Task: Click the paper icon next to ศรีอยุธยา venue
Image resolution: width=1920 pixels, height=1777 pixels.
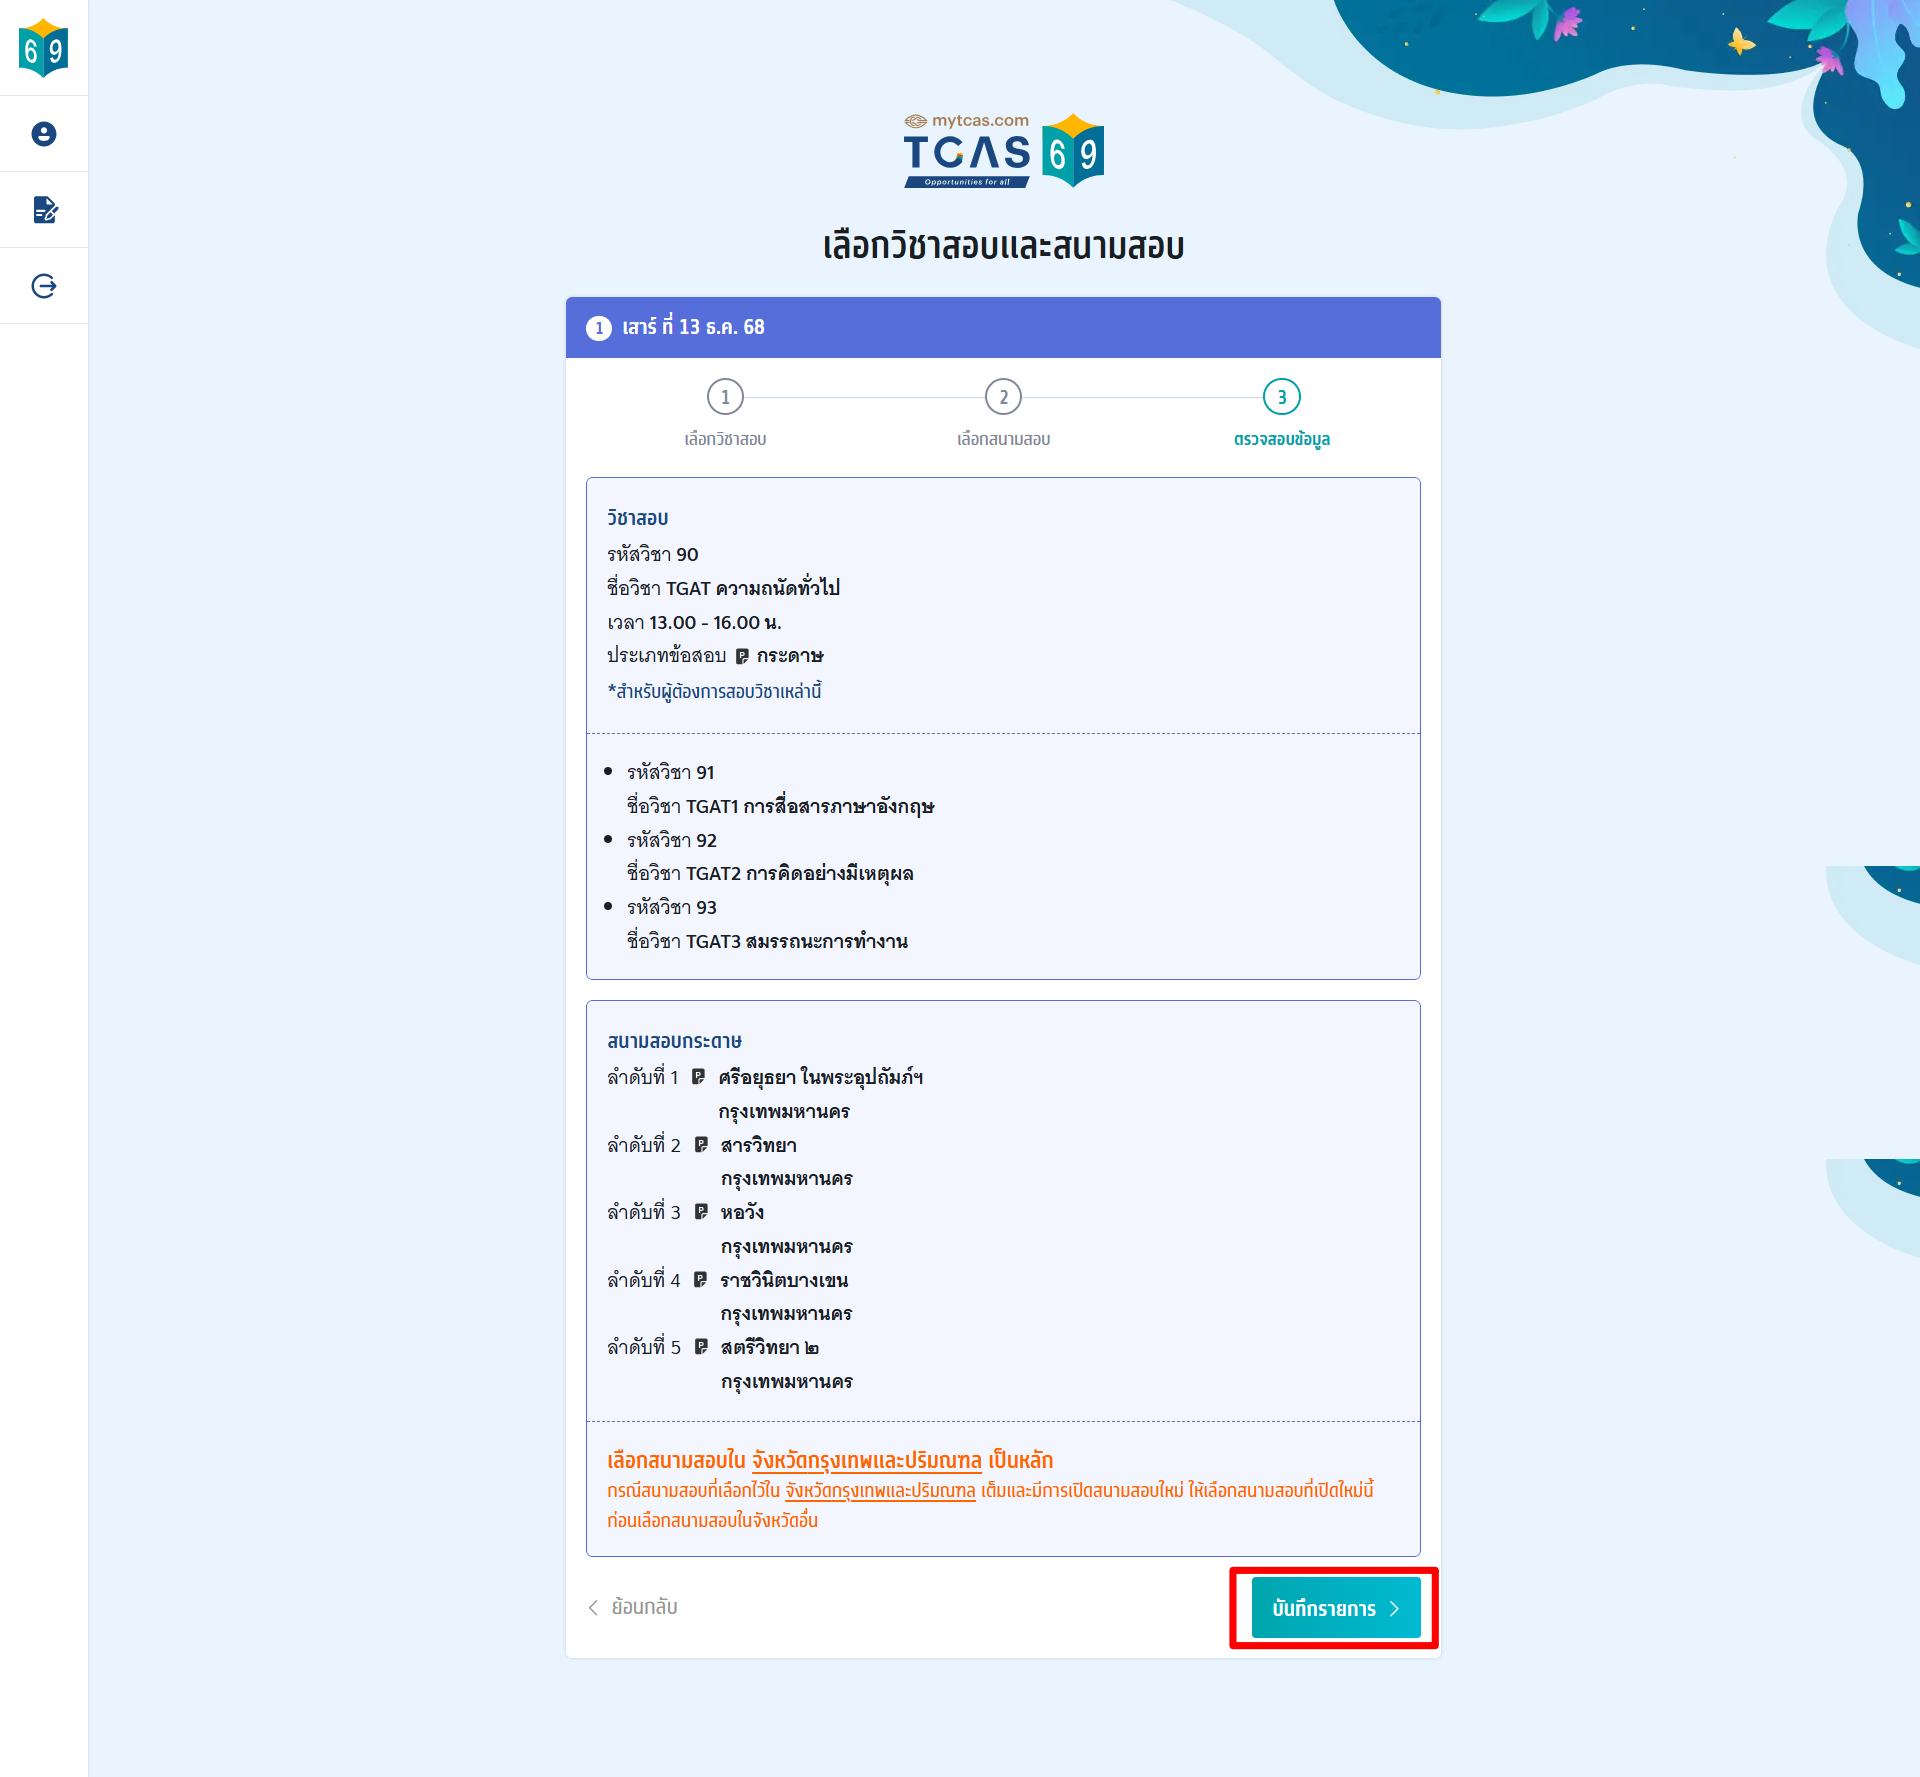Action: pos(699,1077)
